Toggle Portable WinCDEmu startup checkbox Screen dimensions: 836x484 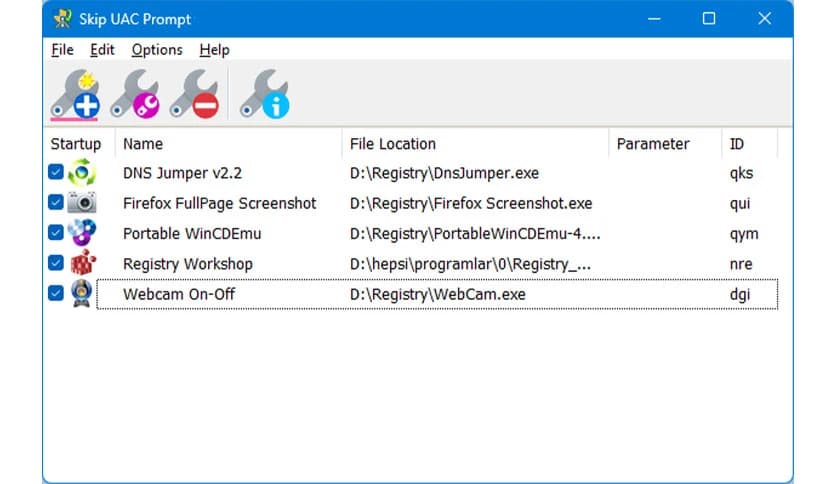click(55, 232)
